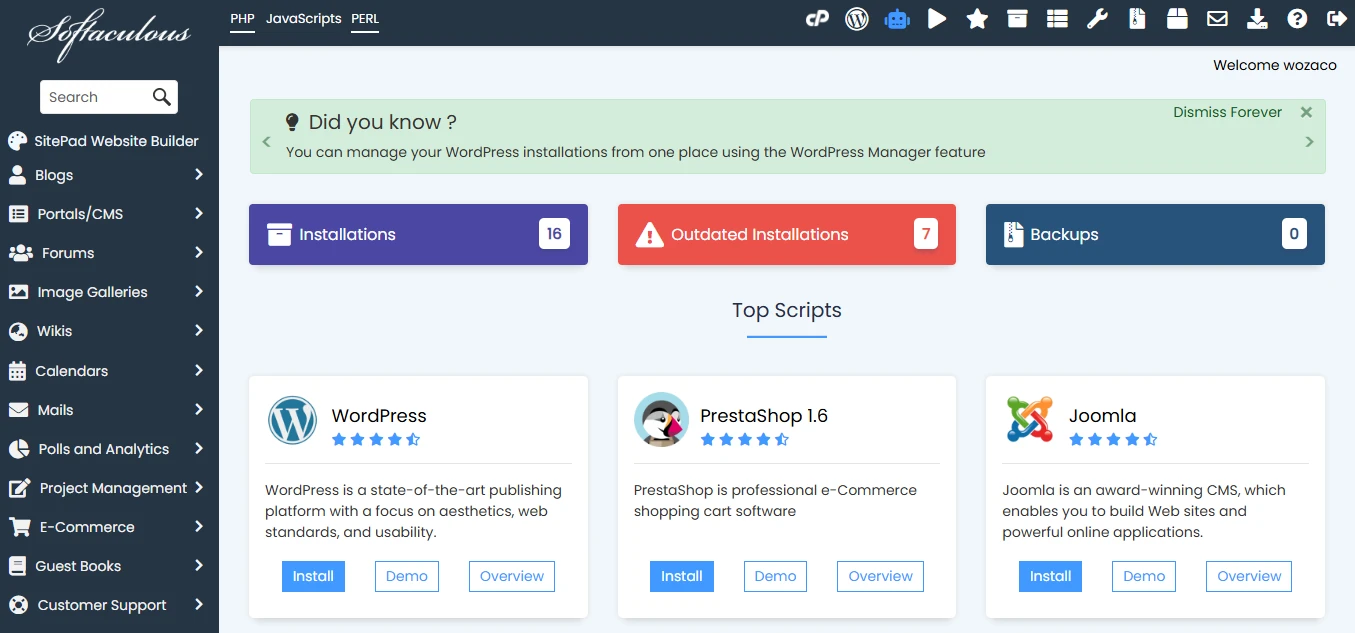This screenshot has width=1355, height=633.
Task: Click the Top Scripts heading
Action: click(787, 310)
